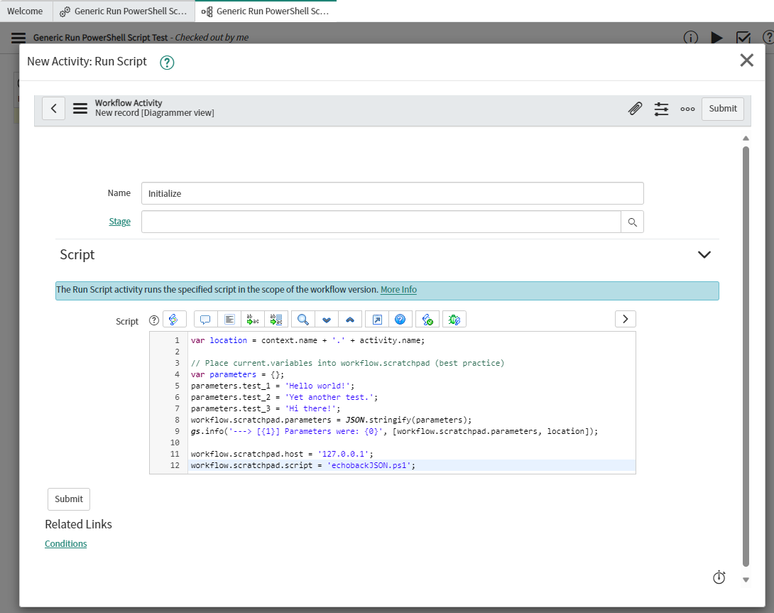Open the attachments paperclip icon
The width and height of the screenshot is (774, 613).
coord(635,109)
